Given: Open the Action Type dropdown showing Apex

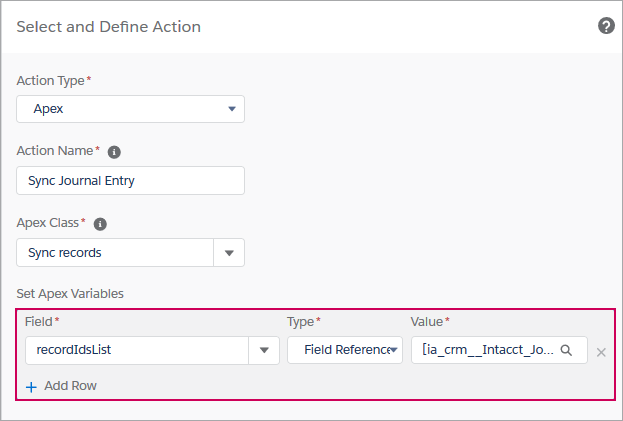Looking at the screenshot, I should tap(130, 109).
